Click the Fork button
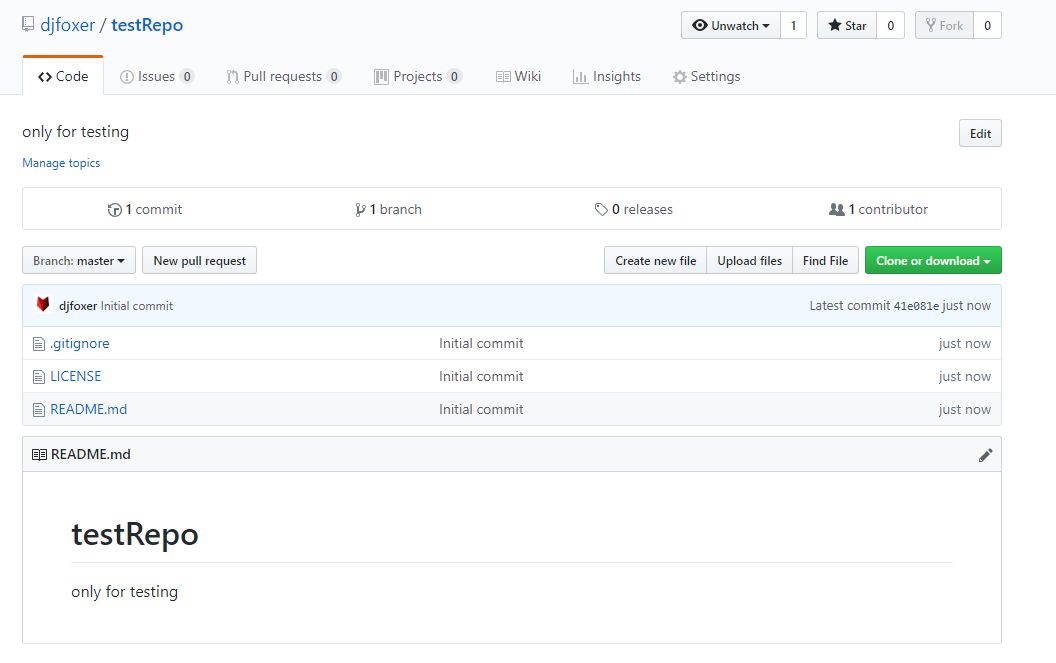This screenshot has width=1056, height=663. 944,26
